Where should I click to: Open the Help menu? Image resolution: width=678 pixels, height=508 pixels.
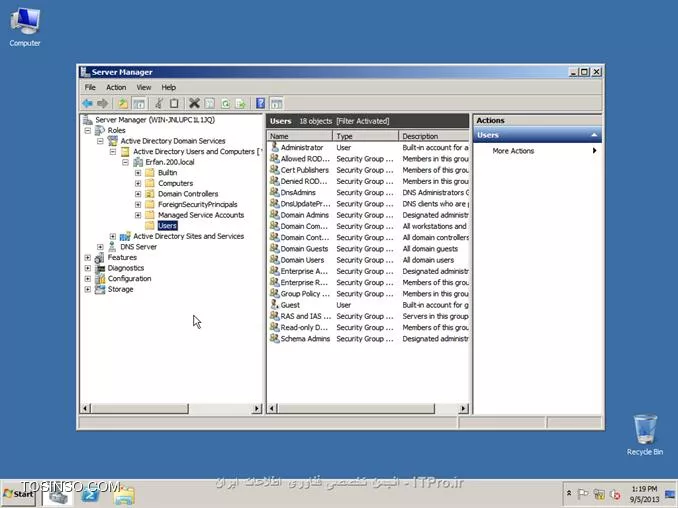tap(169, 87)
